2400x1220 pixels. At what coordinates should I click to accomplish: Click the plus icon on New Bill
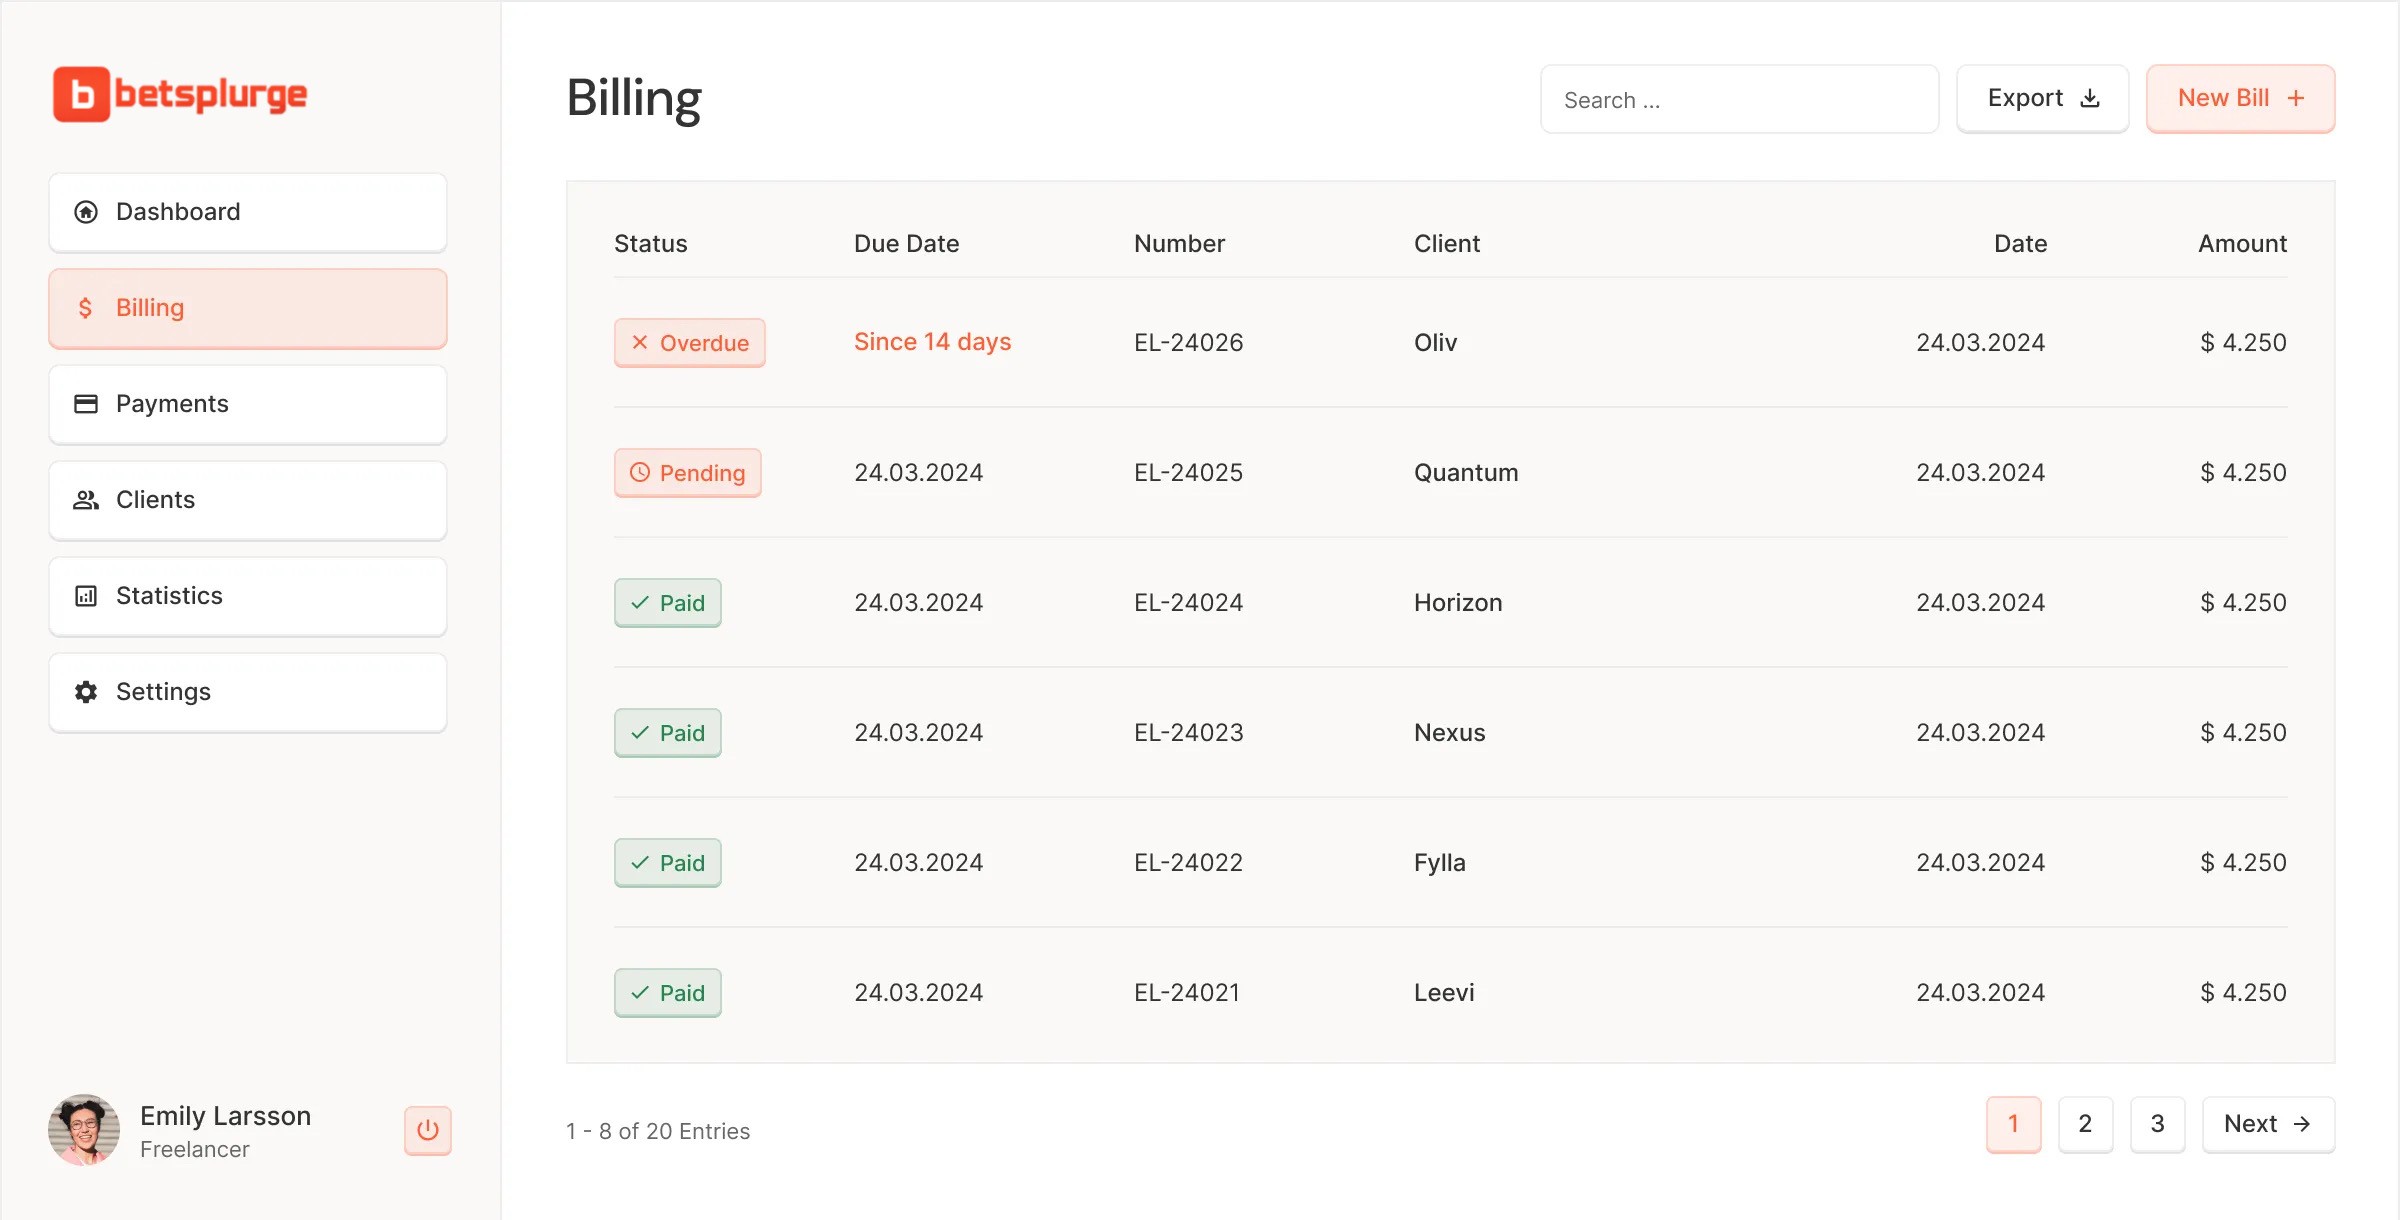click(2296, 98)
